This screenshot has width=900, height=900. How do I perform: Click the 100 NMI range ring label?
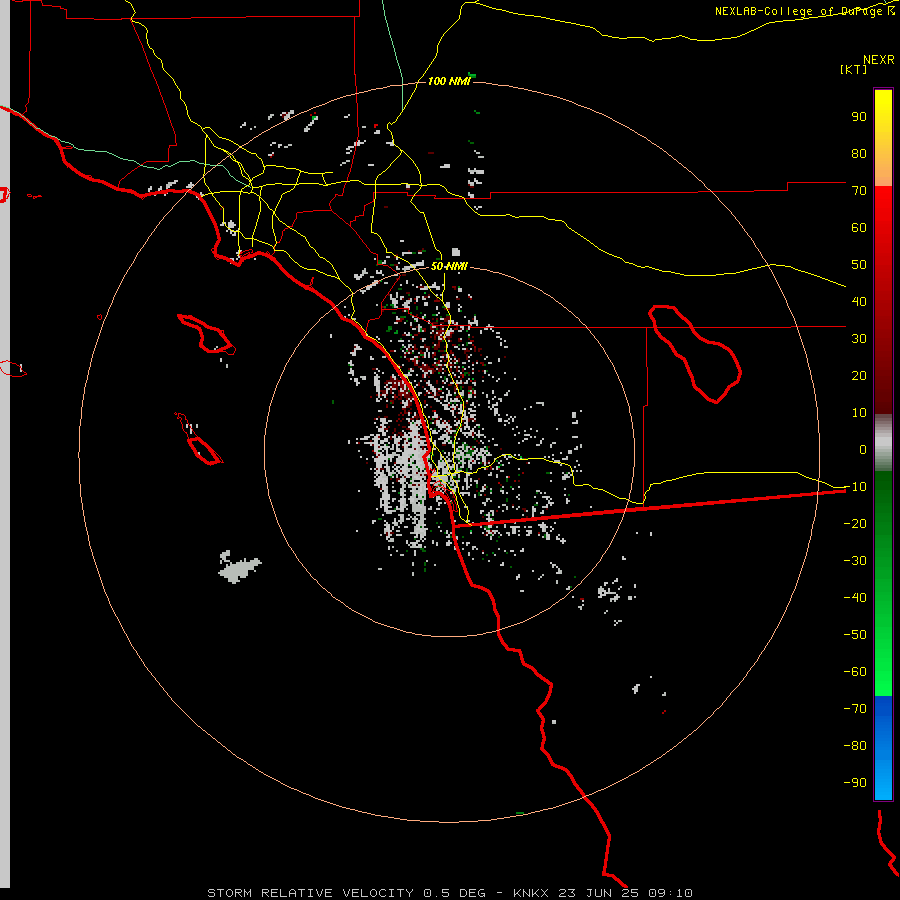click(449, 81)
